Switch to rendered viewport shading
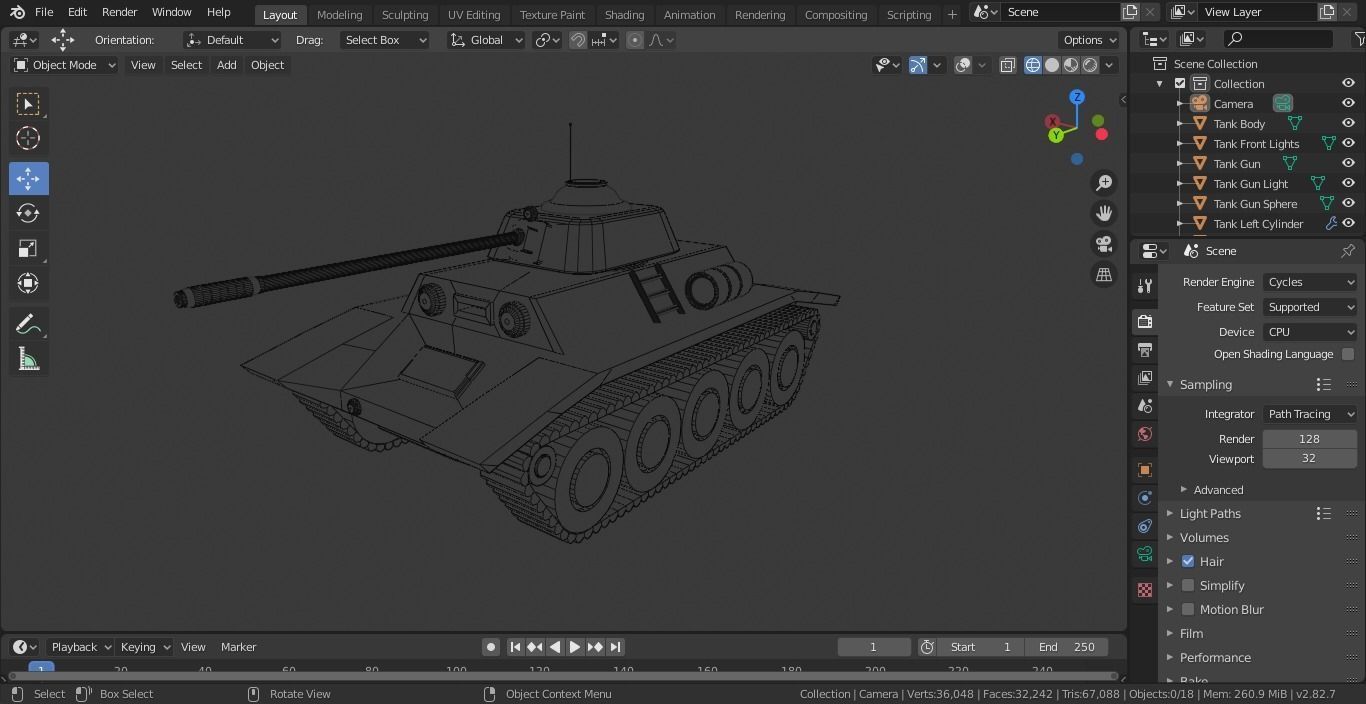Viewport: 1366px width, 704px height. [1090, 65]
